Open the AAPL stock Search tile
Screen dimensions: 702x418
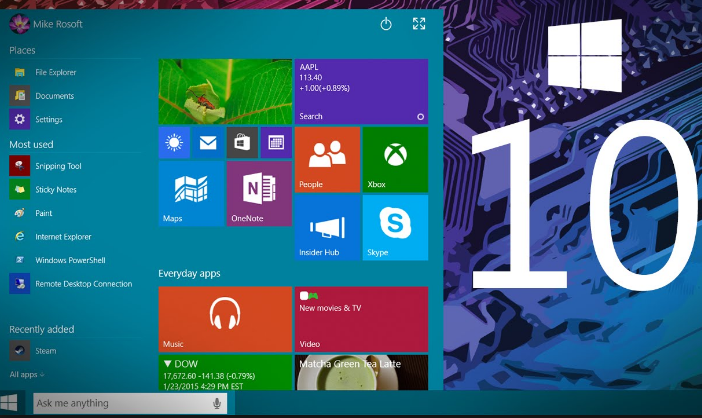(361, 92)
